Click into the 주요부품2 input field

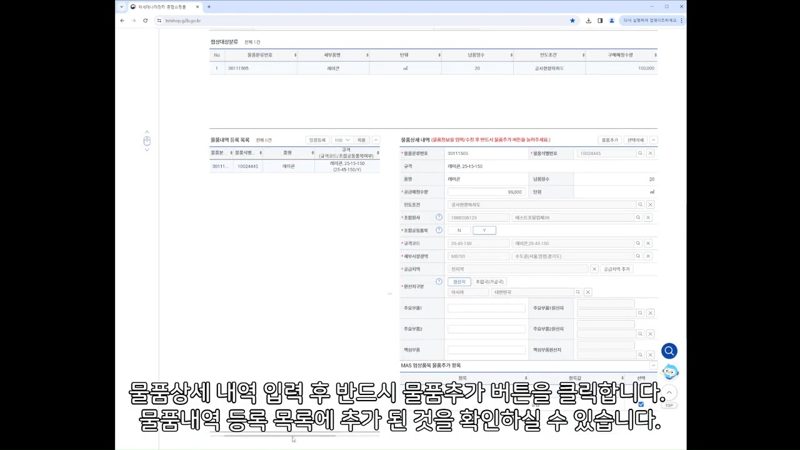point(486,329)
